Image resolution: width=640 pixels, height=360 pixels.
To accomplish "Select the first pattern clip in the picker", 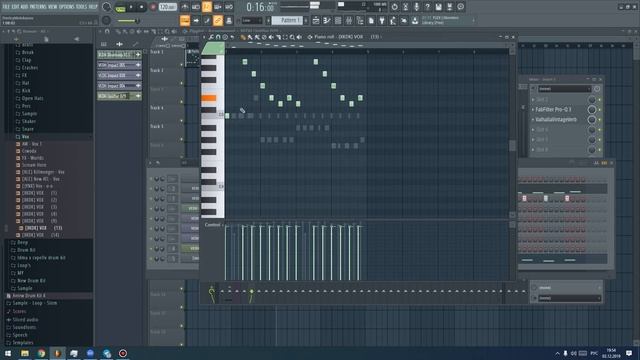I will [119, 55].
